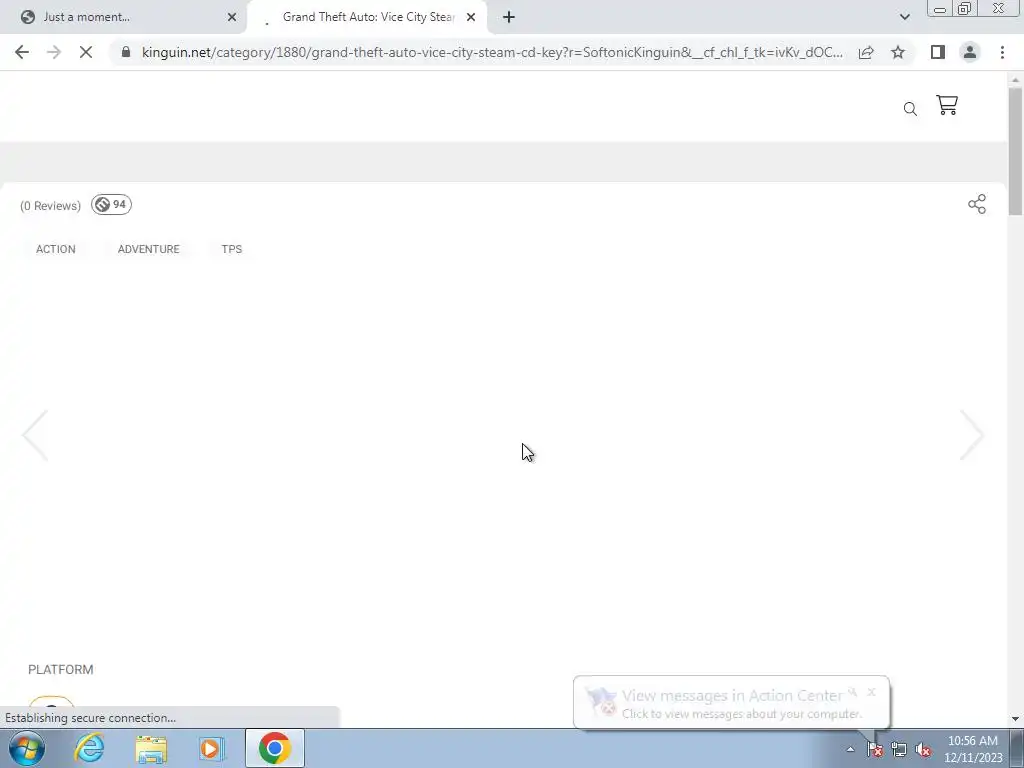Click the page vertical scrollbar thumb
The width and height of the screenshot is (1024, 768).
pyautogui.click(x=1016, y=150)
